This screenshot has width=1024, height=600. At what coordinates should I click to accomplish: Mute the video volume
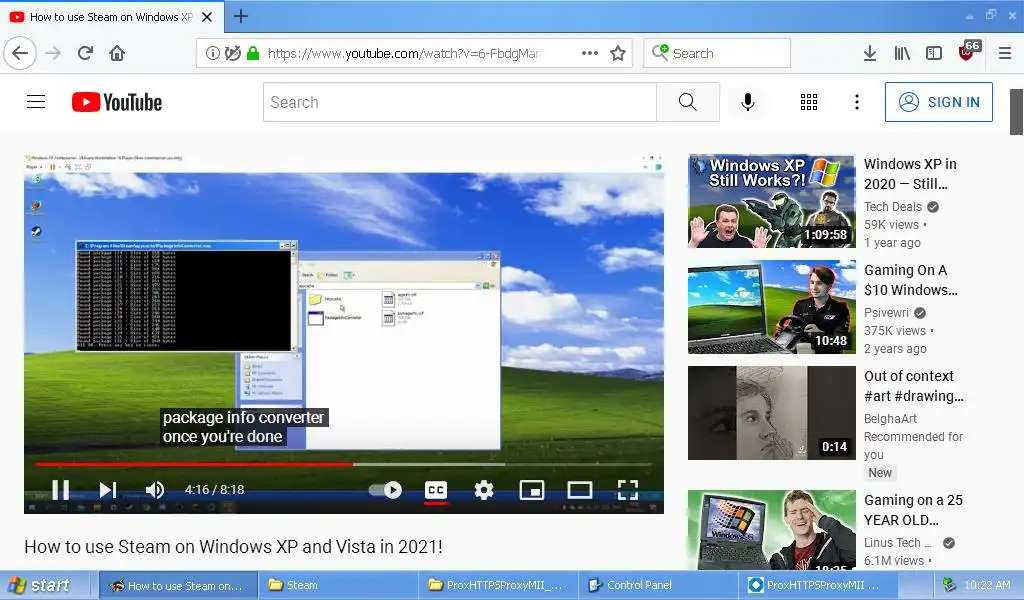point(155,490)
